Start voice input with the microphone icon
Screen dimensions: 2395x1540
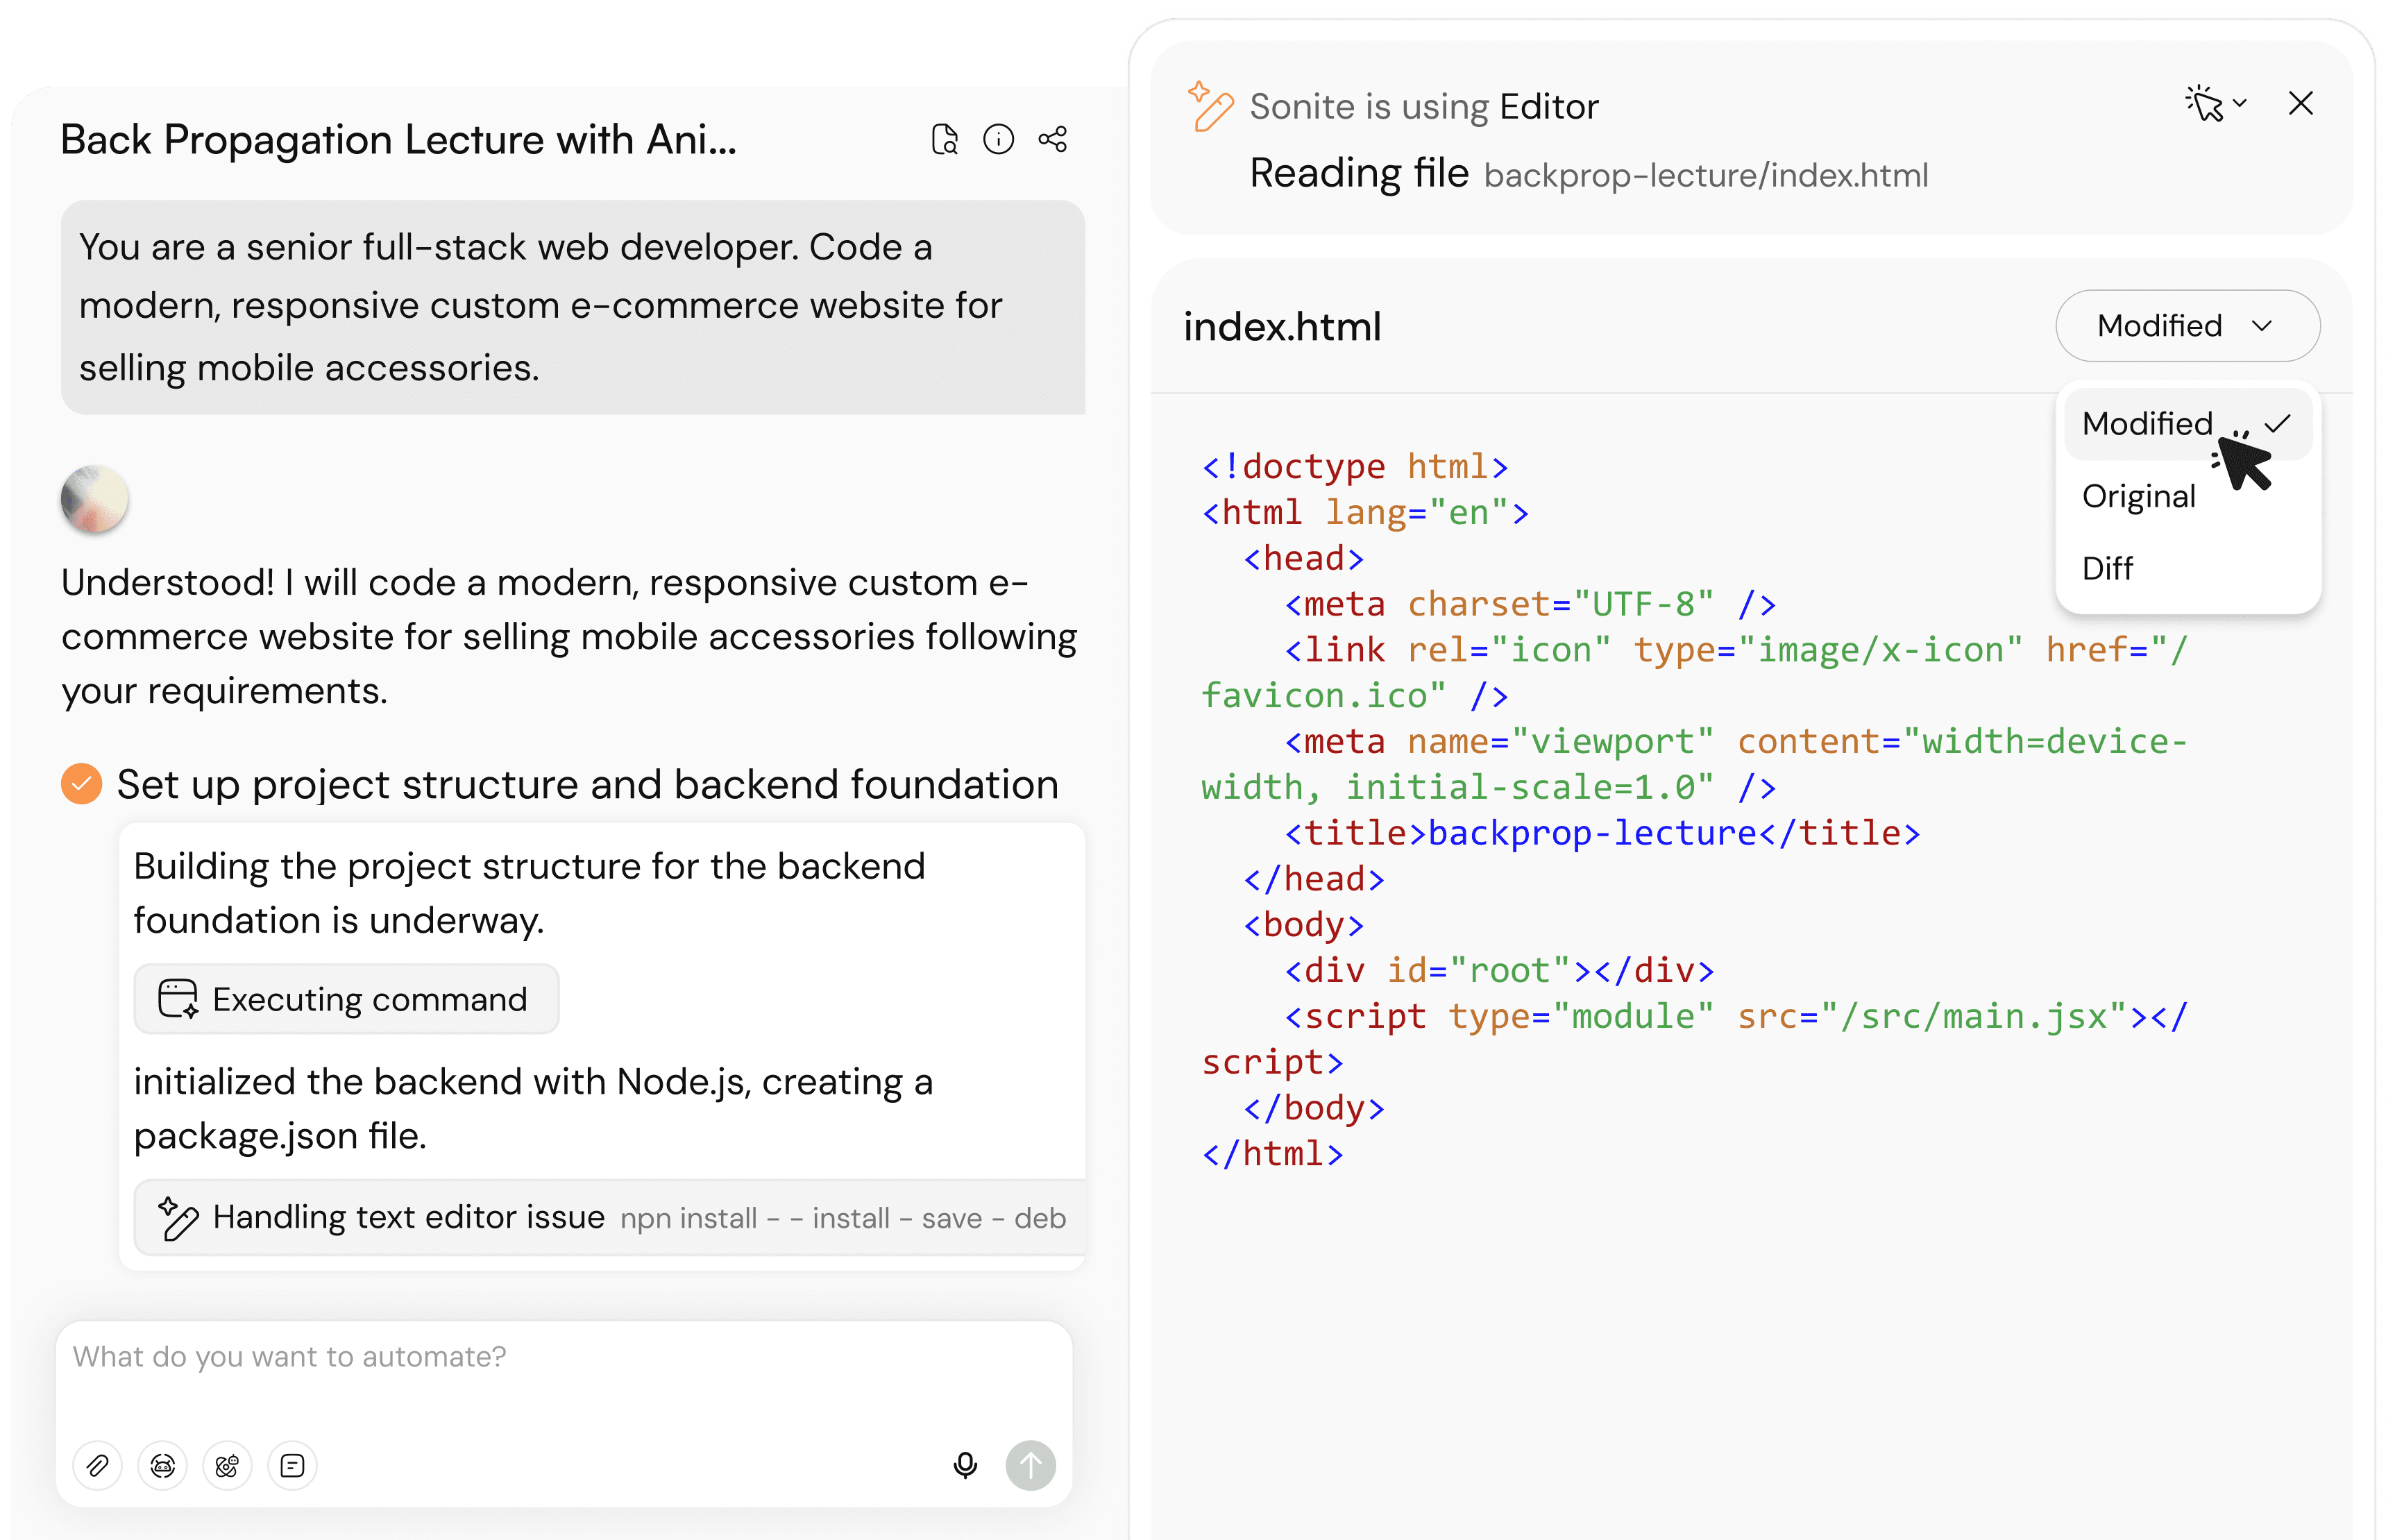(965, 1465)
